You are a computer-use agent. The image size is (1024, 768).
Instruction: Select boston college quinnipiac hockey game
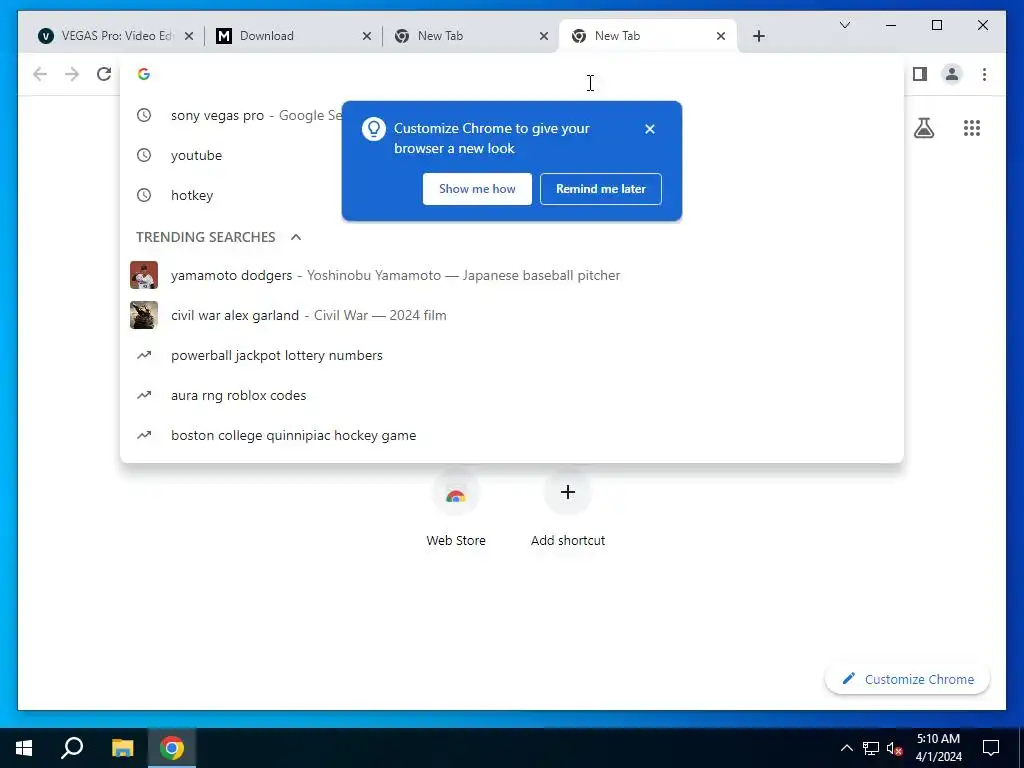click(x=512, y=435)
